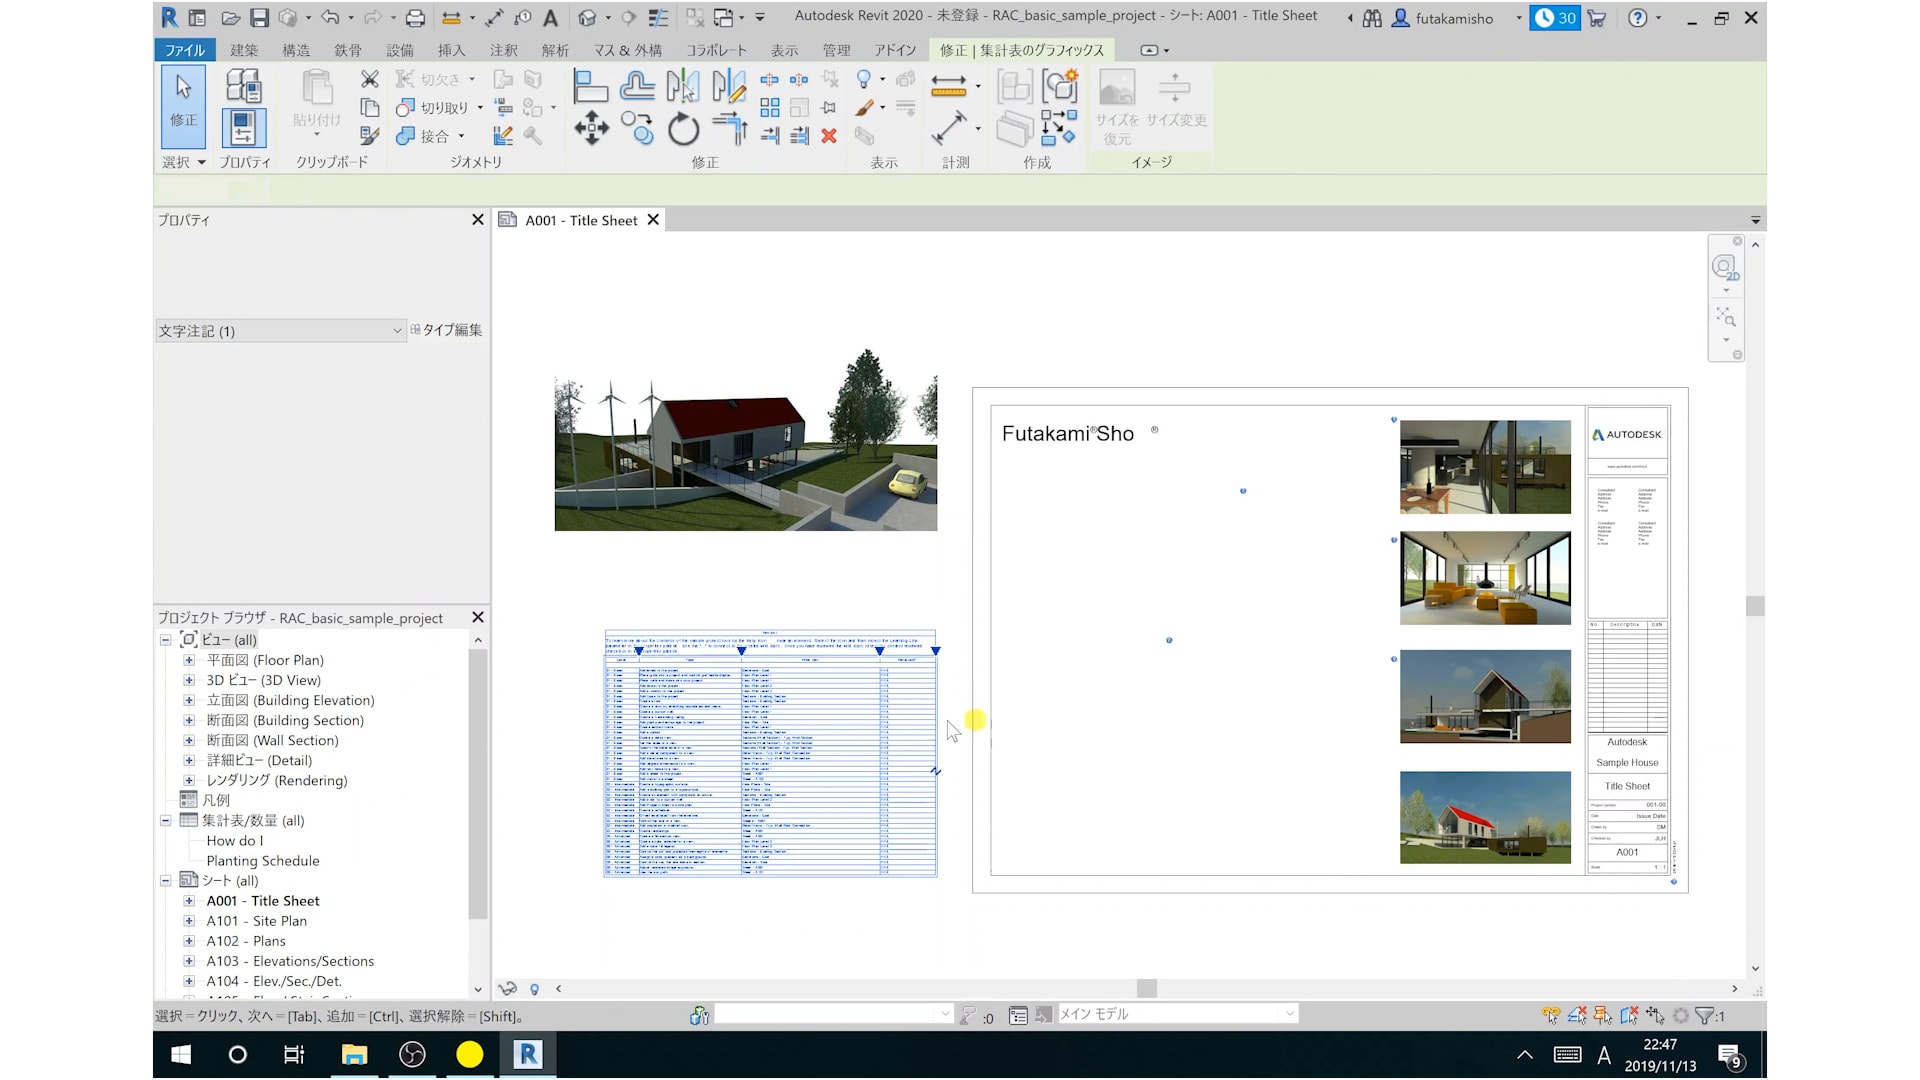Click the Rotate tool icon

(683, 129)
